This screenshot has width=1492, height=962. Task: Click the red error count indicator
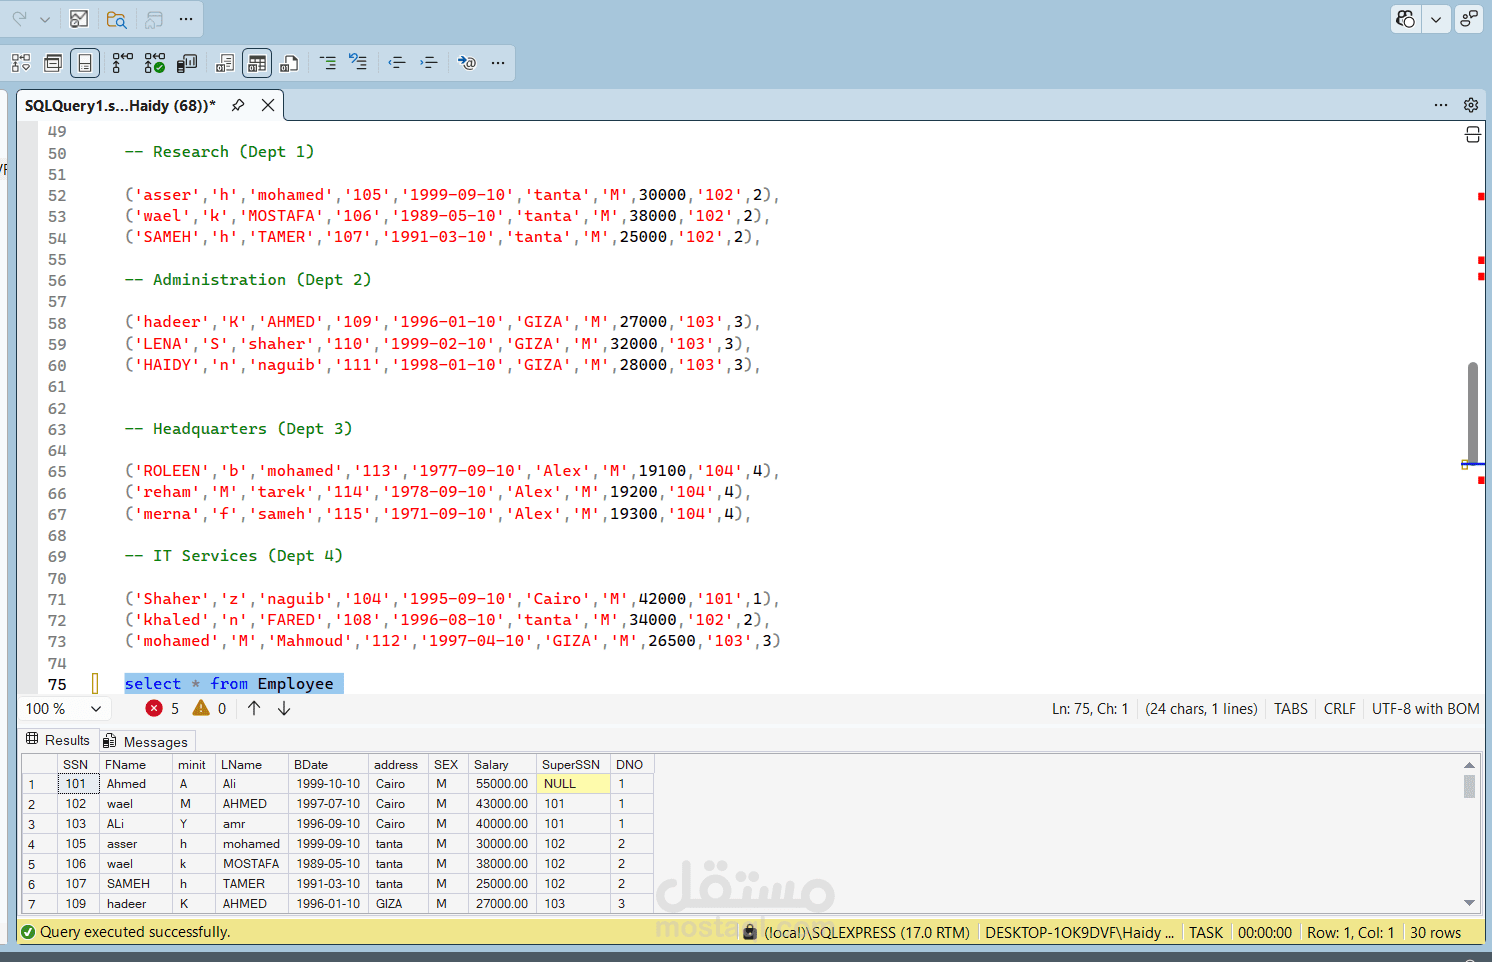(162, 709)
